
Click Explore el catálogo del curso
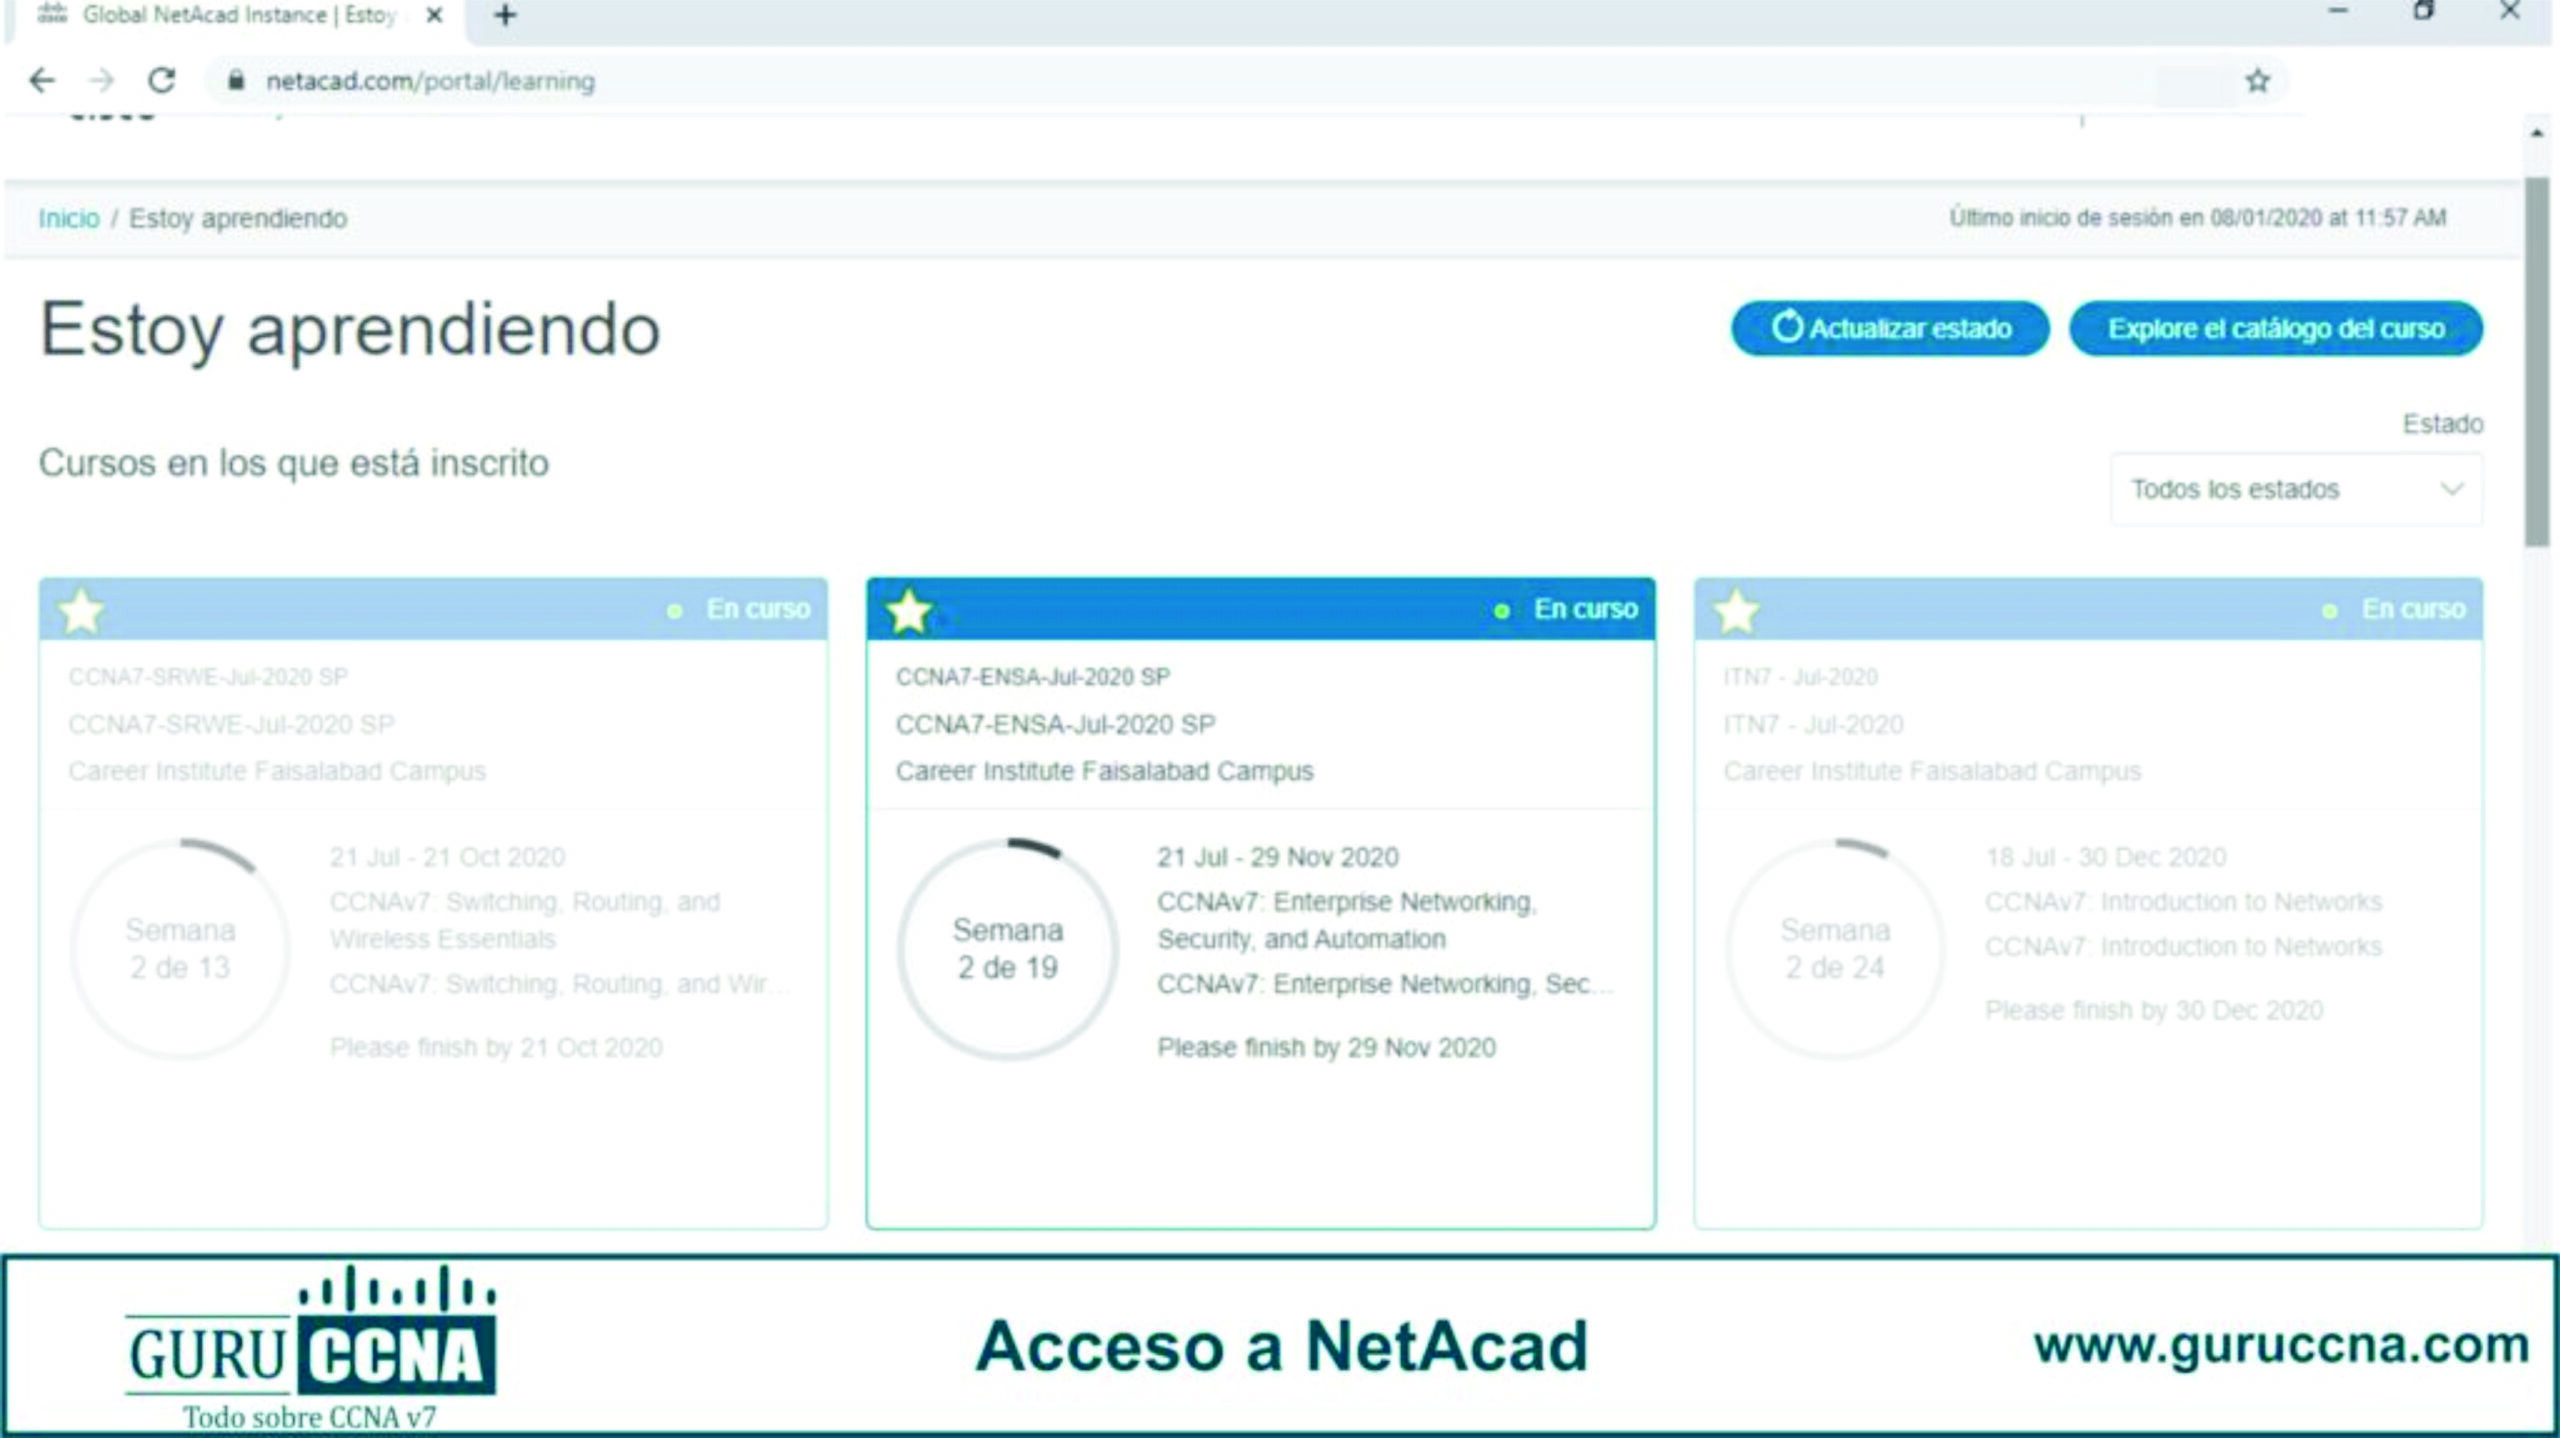click(x=2276, y=328)
